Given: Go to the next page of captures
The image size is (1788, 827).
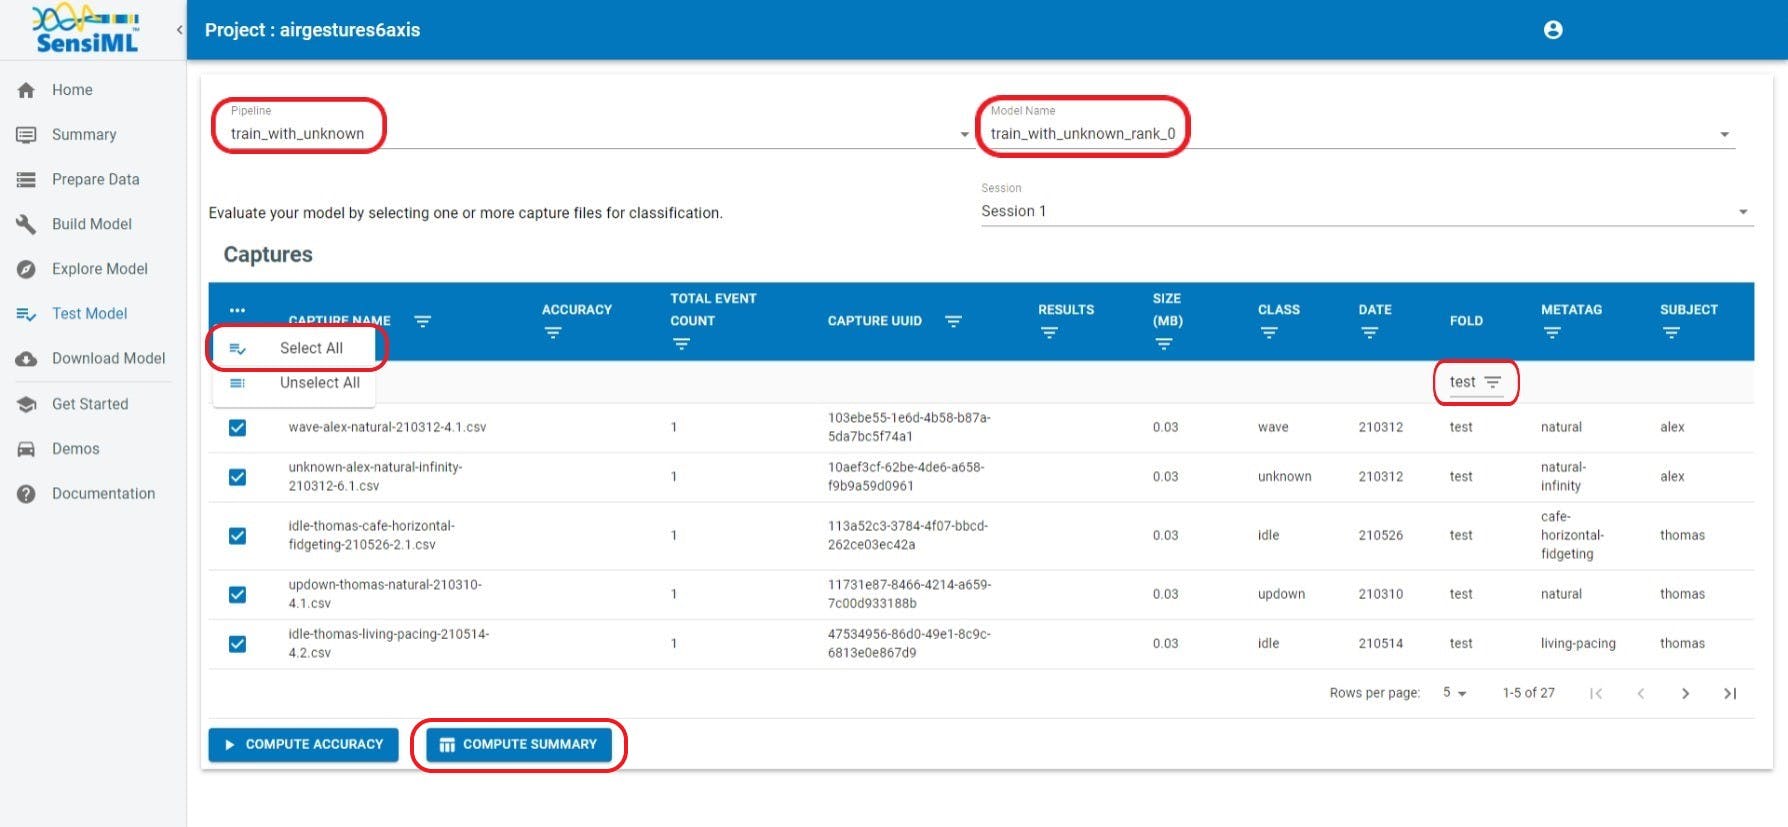Looking at the screenshot, I should click(x=1685, y=693).
